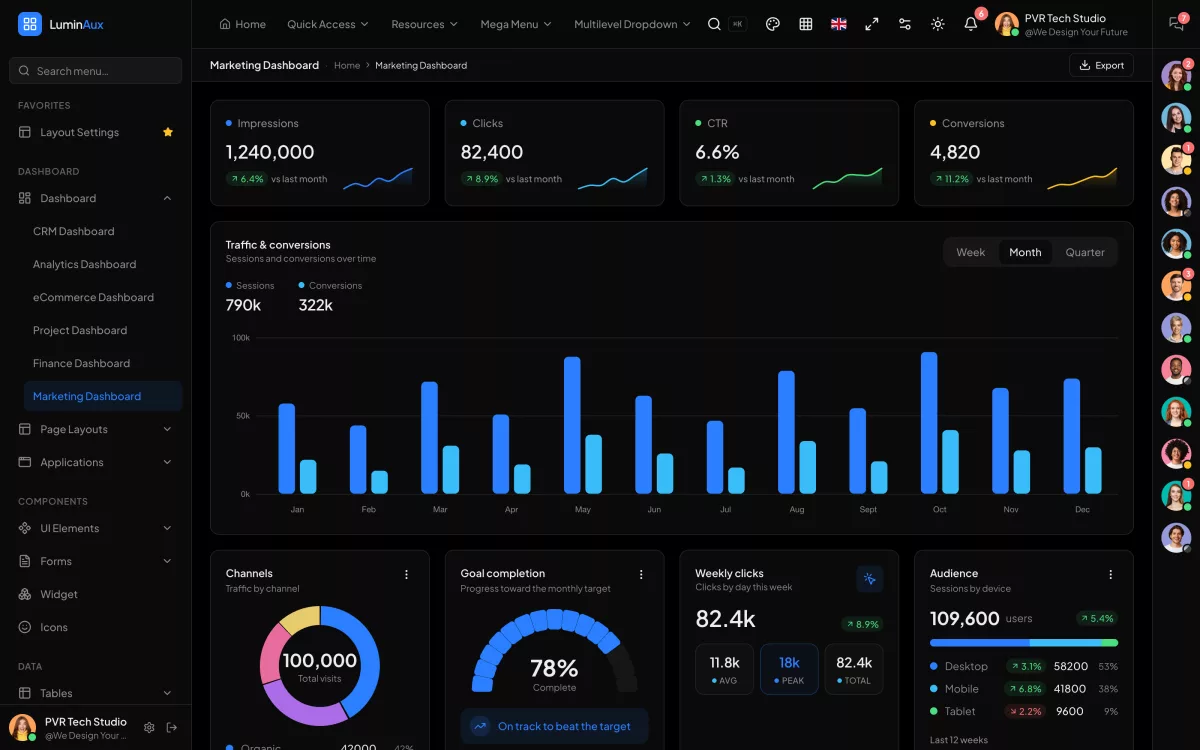Open Analytics Dashboard from sidebar
The width and height of the screenshot is (1200, 750).
pos(103,264)
